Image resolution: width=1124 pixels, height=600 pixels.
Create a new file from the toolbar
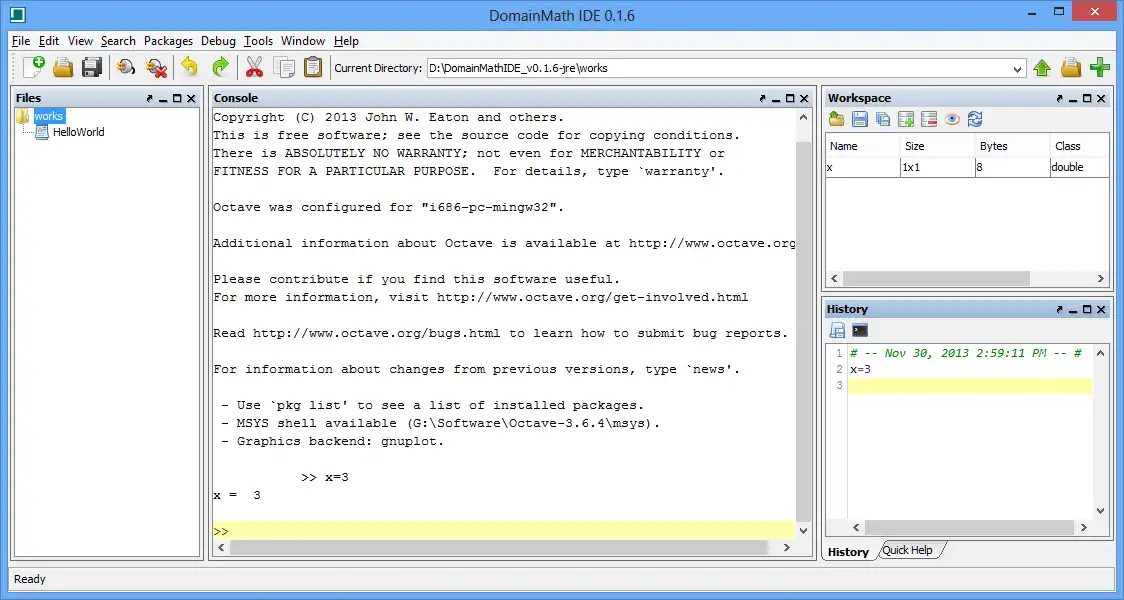pyautogui.click(x=33, y=67)
